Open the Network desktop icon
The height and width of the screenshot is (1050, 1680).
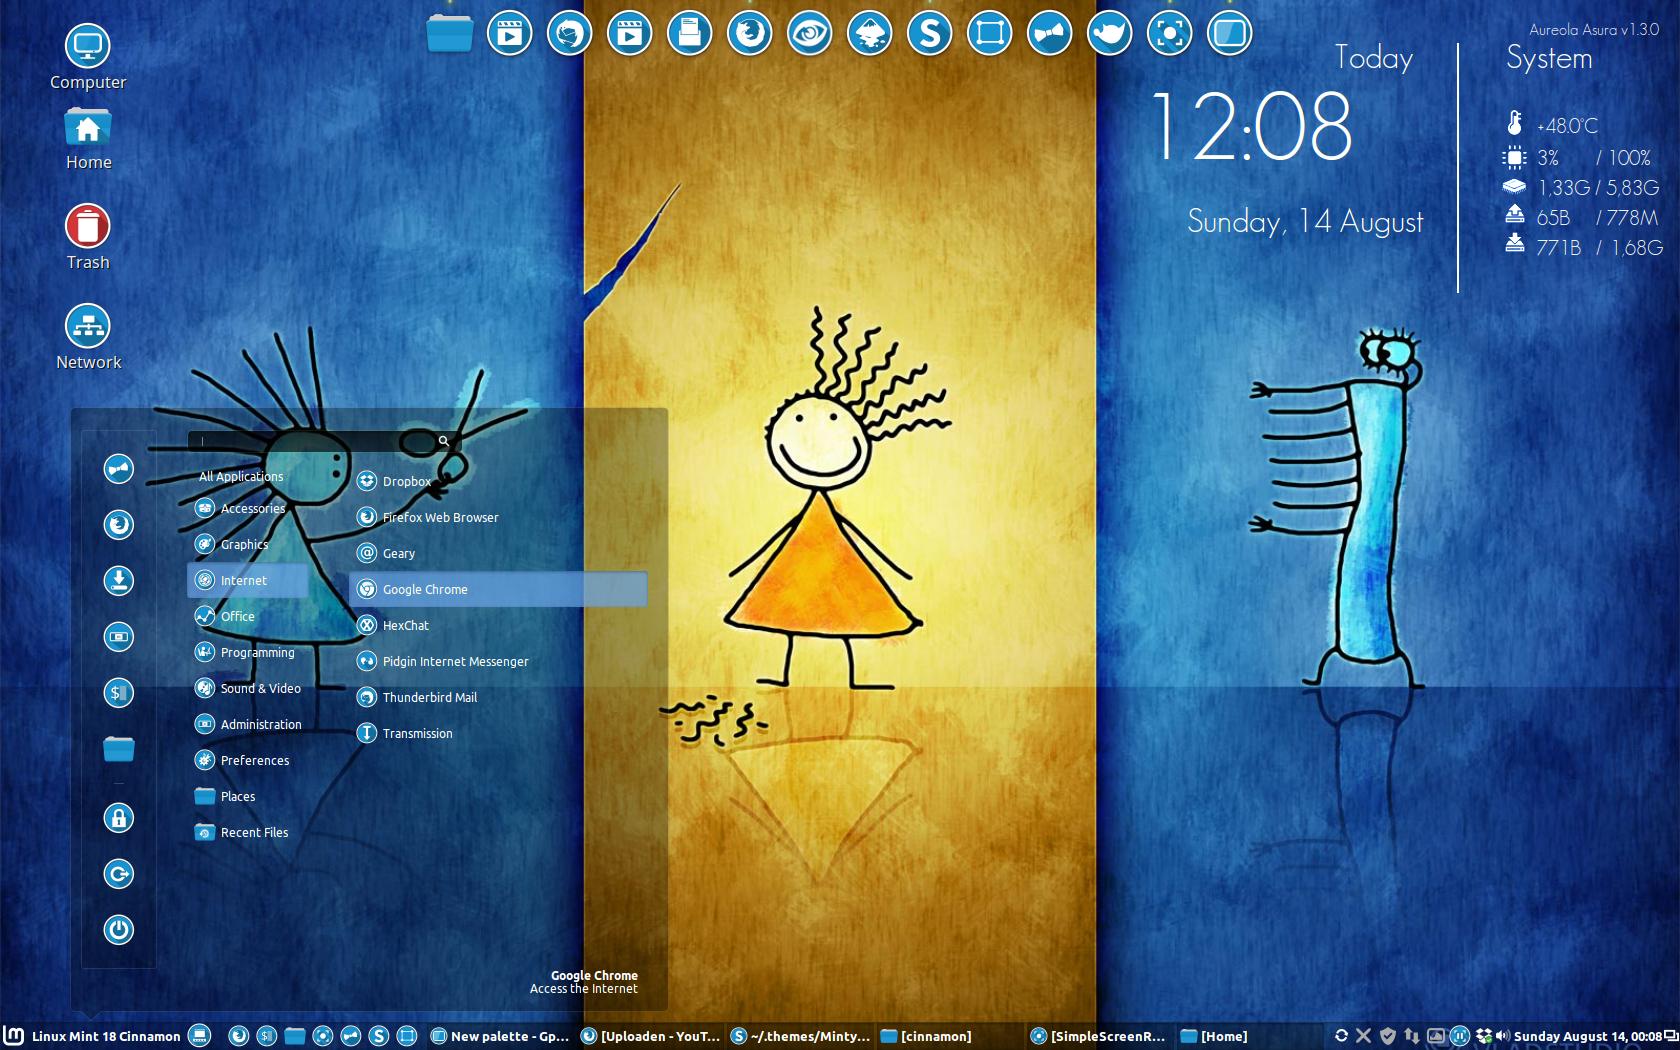pyautogui.click(x=88, y=337)
